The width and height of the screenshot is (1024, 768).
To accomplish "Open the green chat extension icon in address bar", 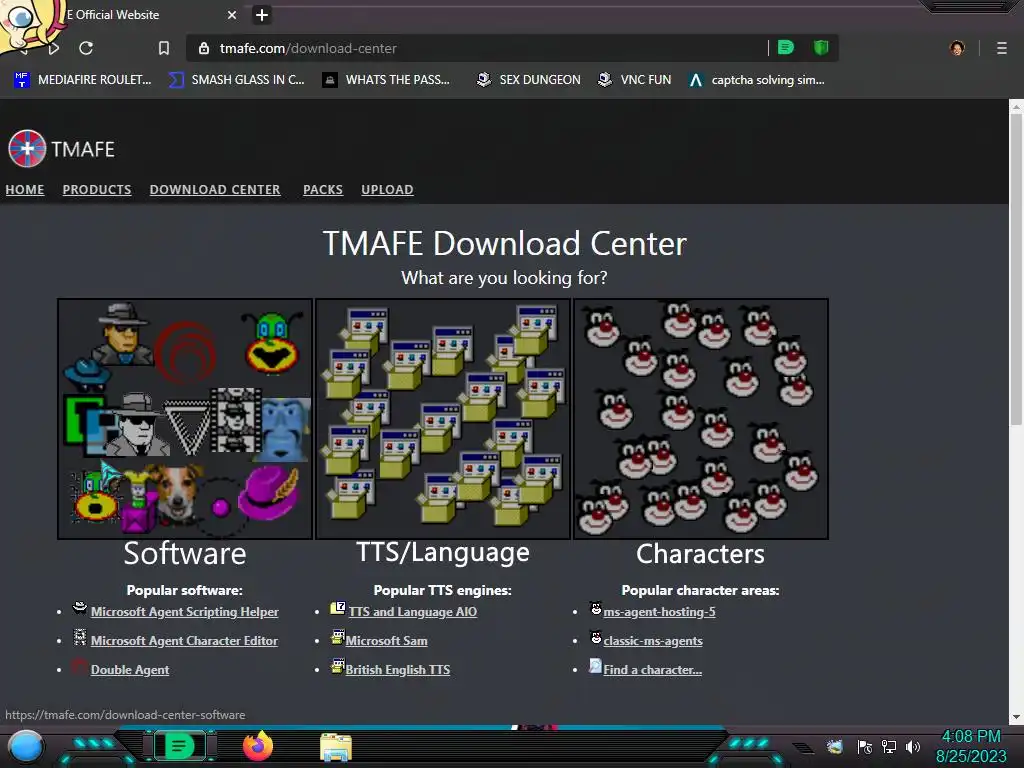I will (786, 47).
